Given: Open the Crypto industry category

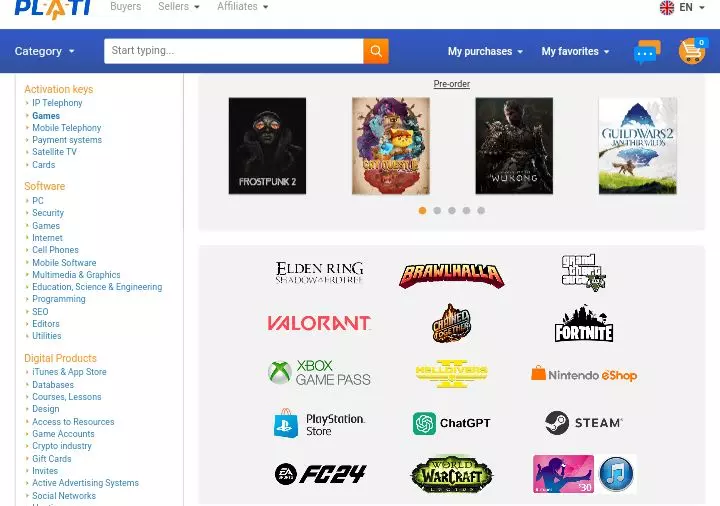Looking at the screenshot, I should (62, 445).
